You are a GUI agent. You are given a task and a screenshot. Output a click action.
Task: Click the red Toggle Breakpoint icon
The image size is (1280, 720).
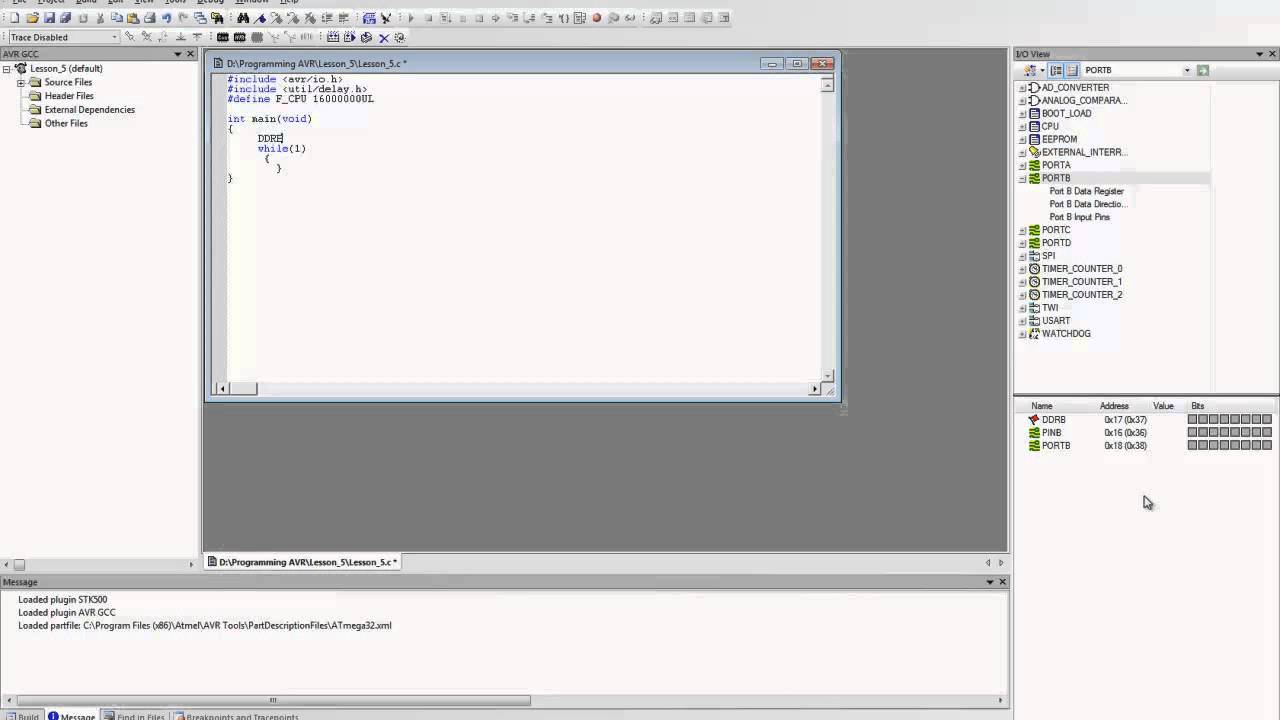(597, 18)
